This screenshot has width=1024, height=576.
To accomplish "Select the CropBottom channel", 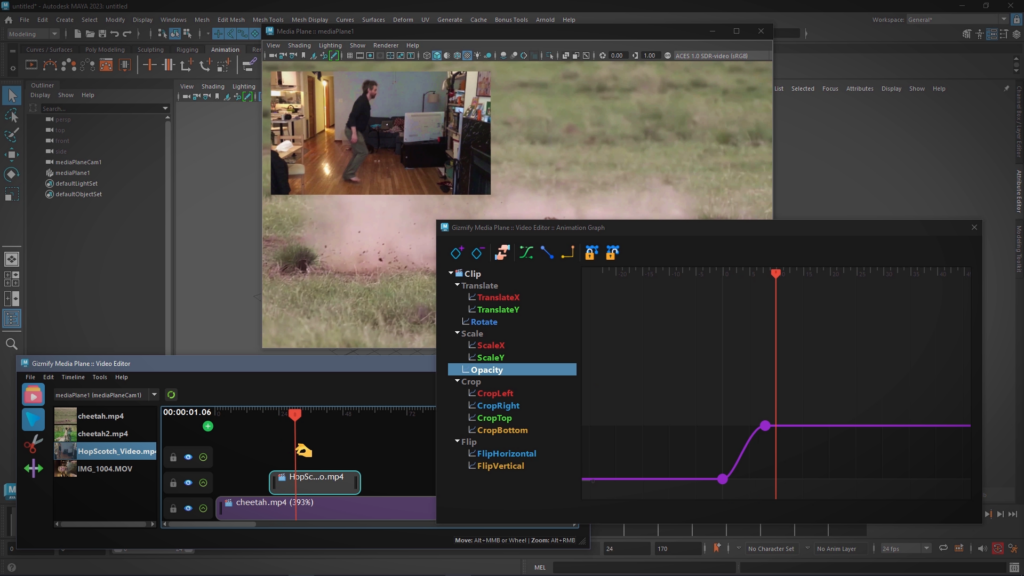I will (x=502, y=430).
